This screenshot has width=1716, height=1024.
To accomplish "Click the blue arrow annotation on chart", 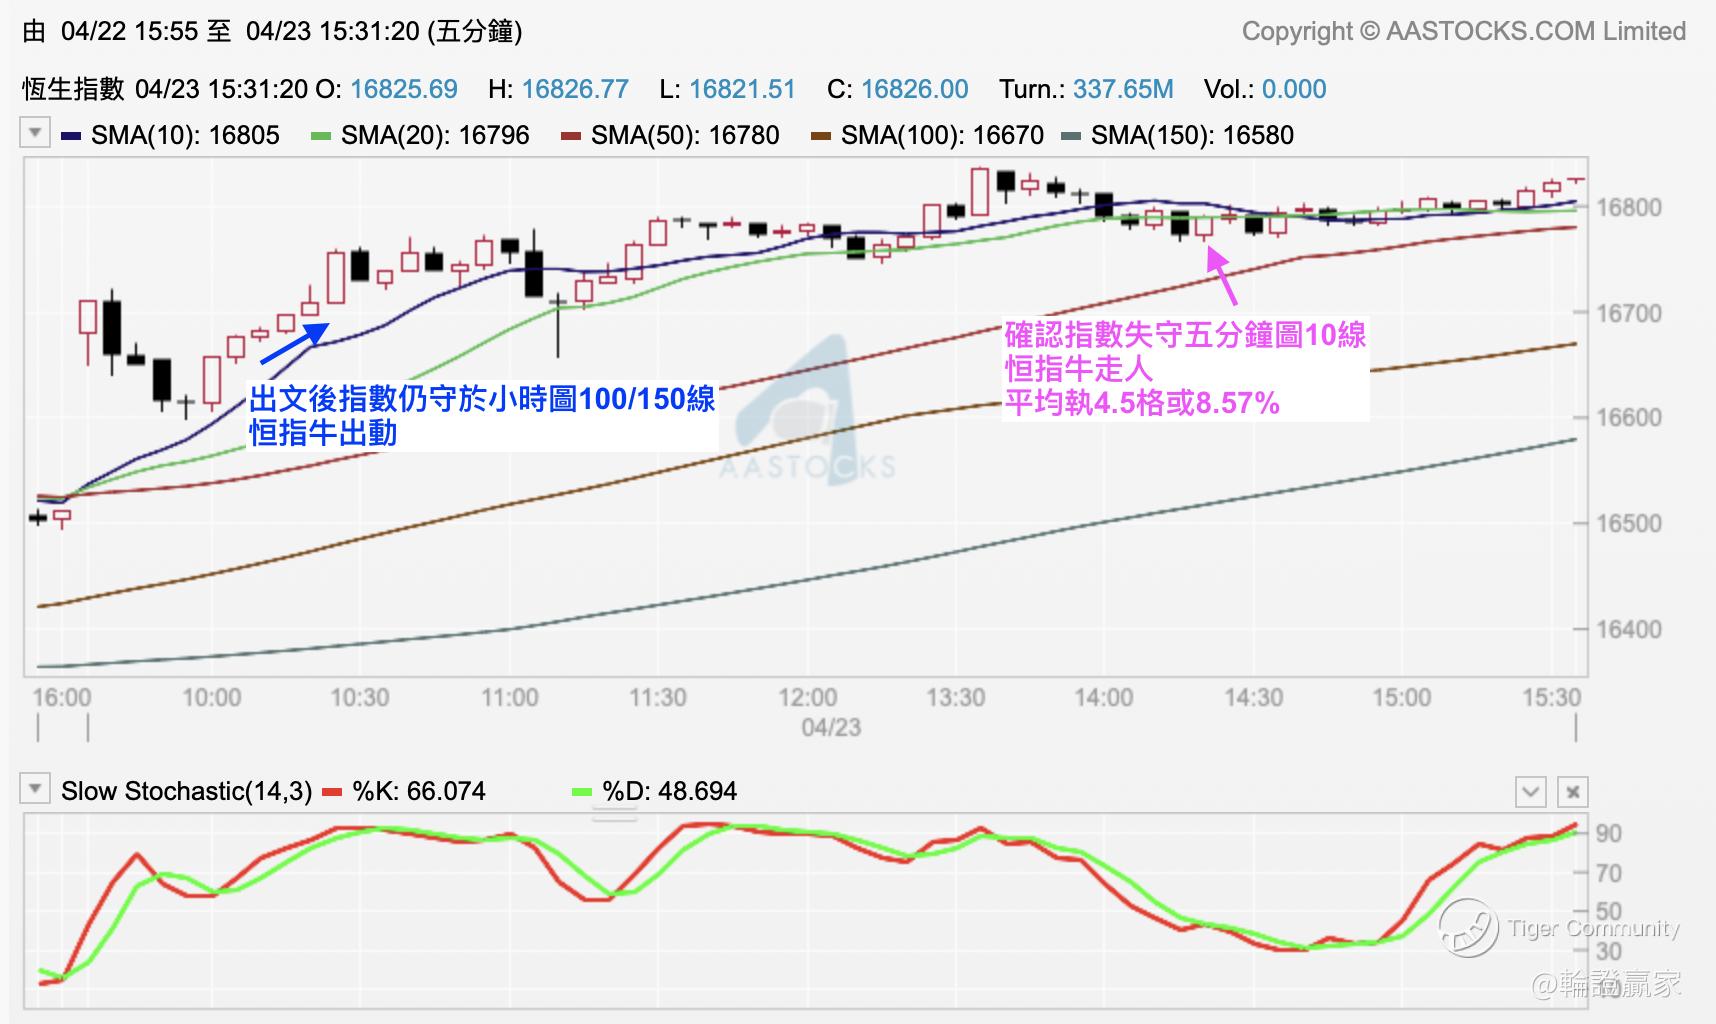I will click(294, 343).
